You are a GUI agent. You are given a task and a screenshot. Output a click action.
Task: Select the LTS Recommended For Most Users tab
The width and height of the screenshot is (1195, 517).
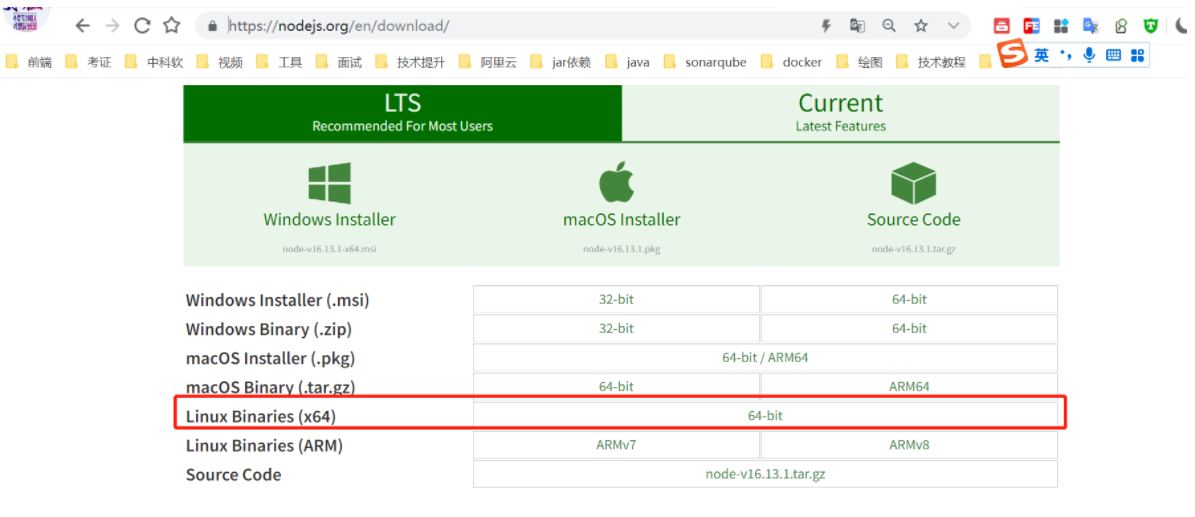point(402,113)
